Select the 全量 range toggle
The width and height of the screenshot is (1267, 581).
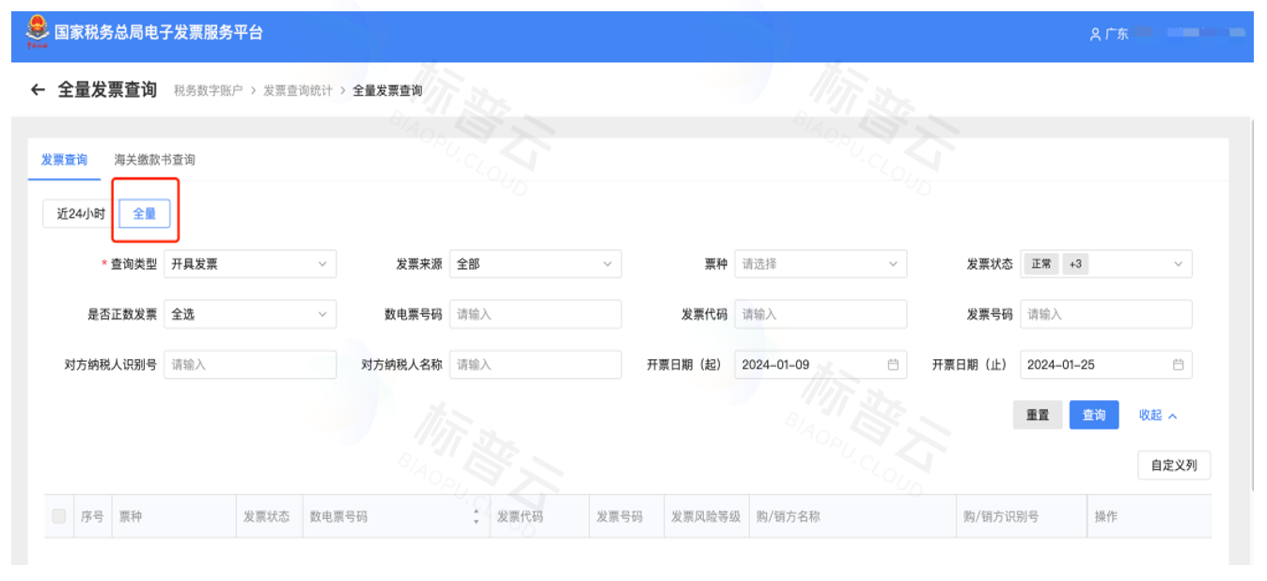pyautogui.click(x=144, y=214)
